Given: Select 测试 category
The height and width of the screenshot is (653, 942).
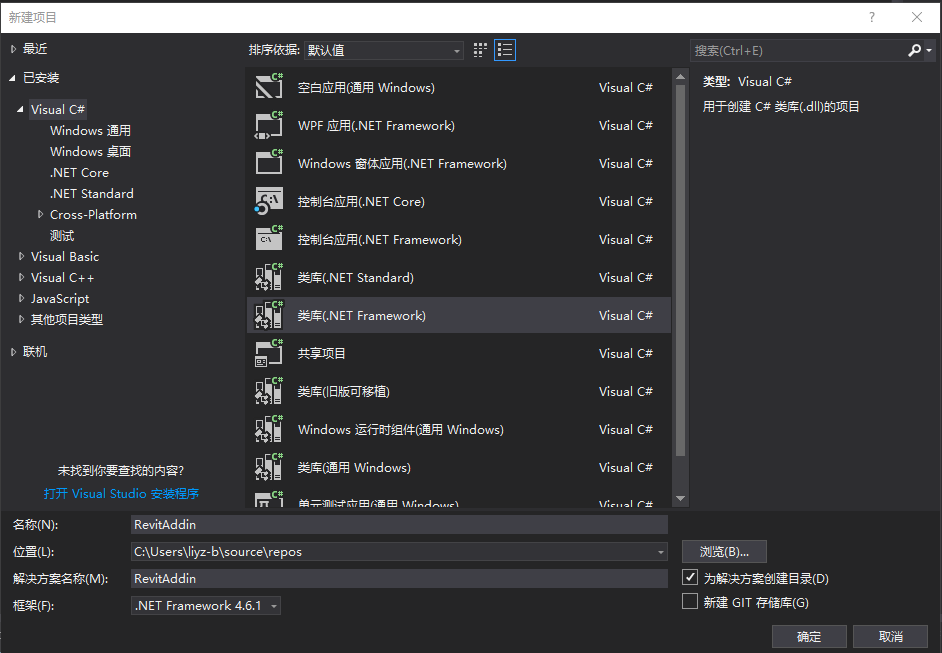Looking at the screenshot, I should 62,235.
